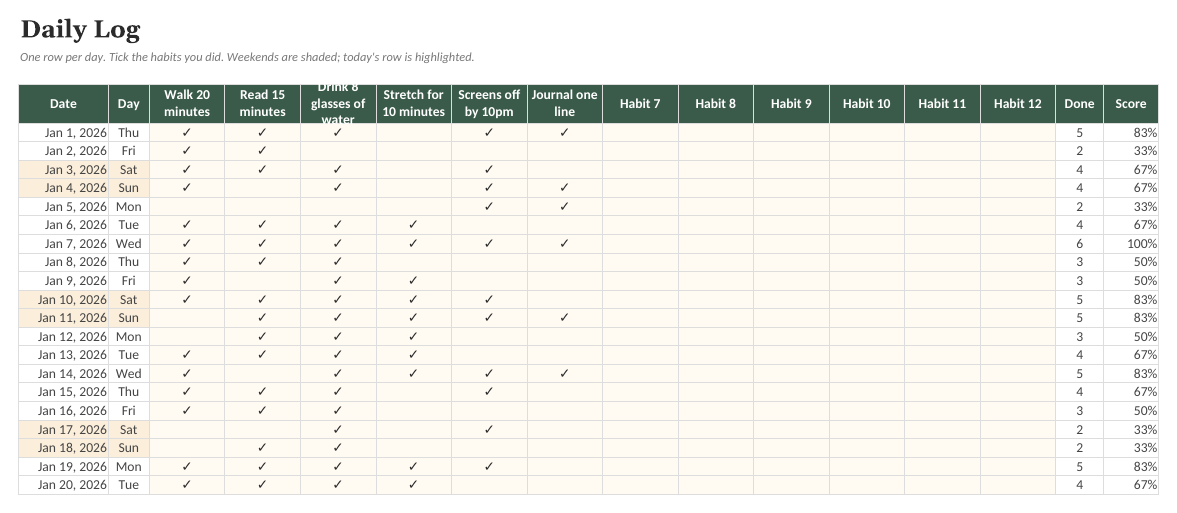Select the Jan 1, 2026 date cell
Viewport: 1177px width, 513px height.
[x=63, y=132]
